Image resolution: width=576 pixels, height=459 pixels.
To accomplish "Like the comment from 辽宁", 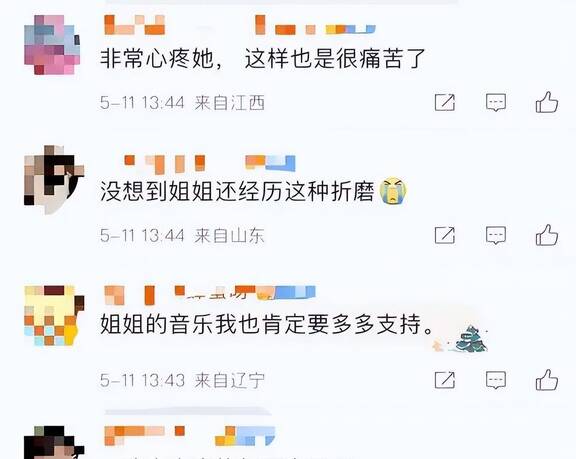I will click(x=547, y=380).
